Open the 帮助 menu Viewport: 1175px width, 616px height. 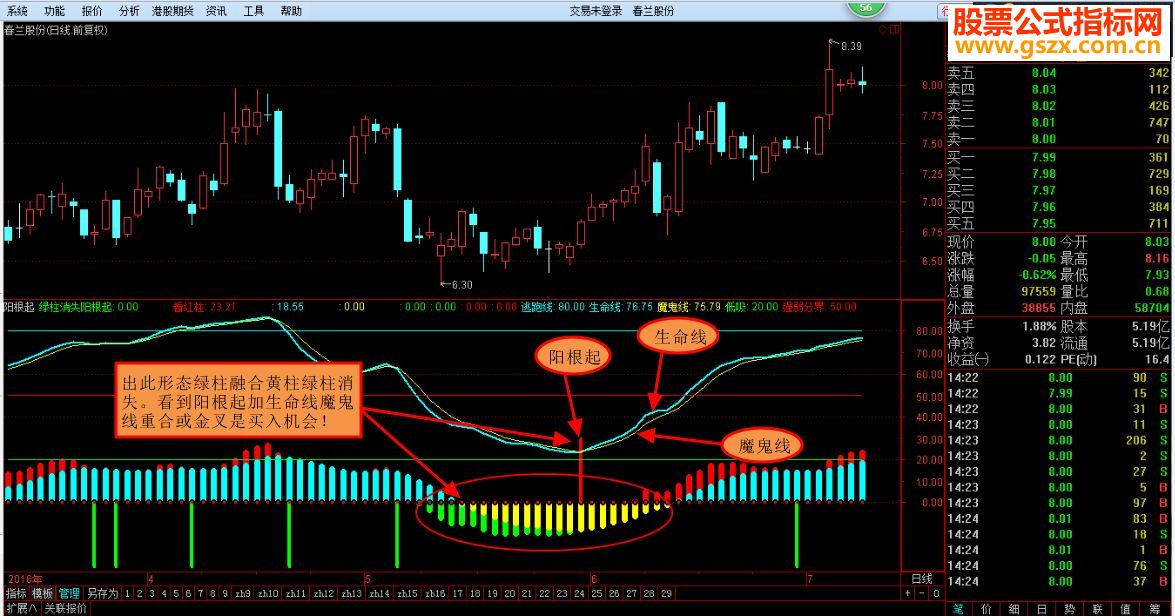[291, 10]
